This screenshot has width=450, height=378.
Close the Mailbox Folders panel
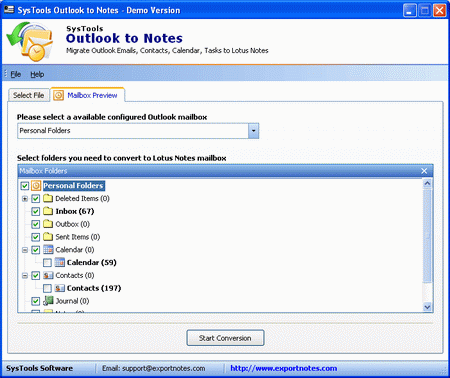point(424,171)
